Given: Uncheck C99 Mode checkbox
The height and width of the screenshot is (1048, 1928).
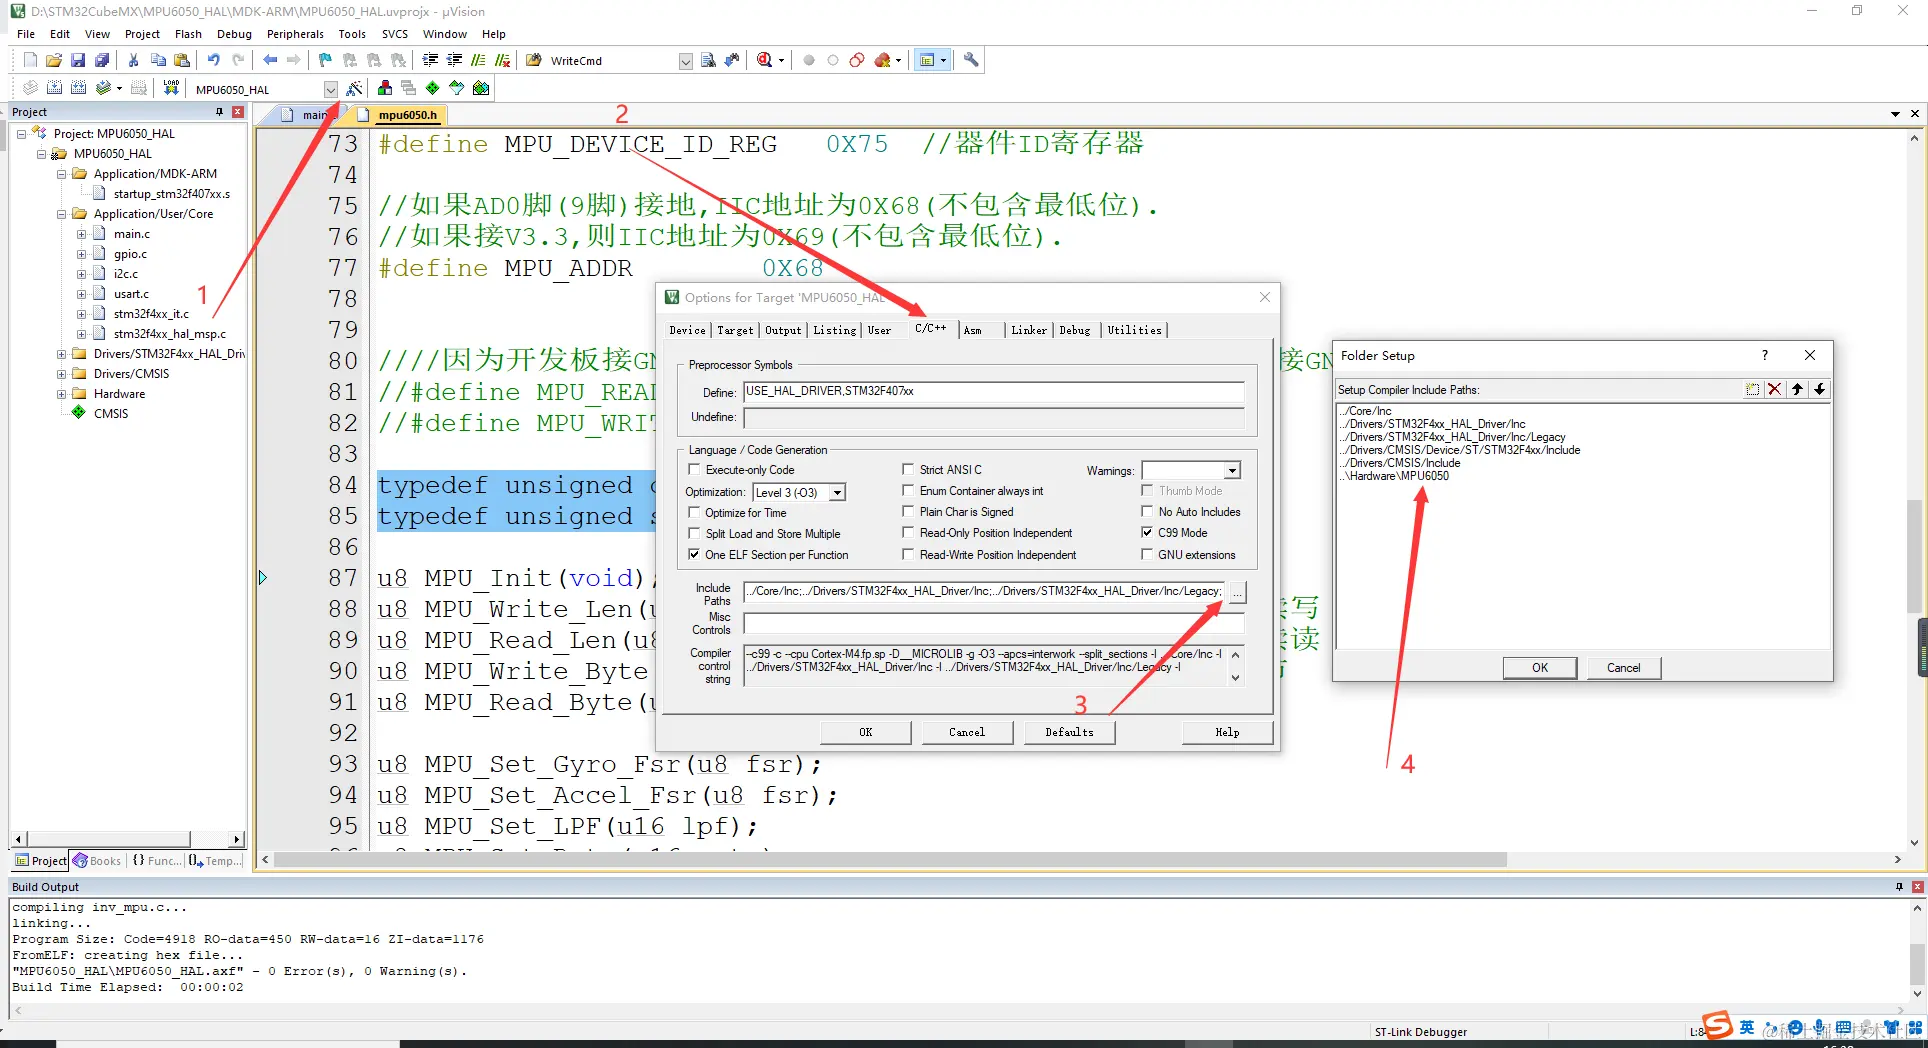Looking at the screenshot, I should [x=1147, y=532].
